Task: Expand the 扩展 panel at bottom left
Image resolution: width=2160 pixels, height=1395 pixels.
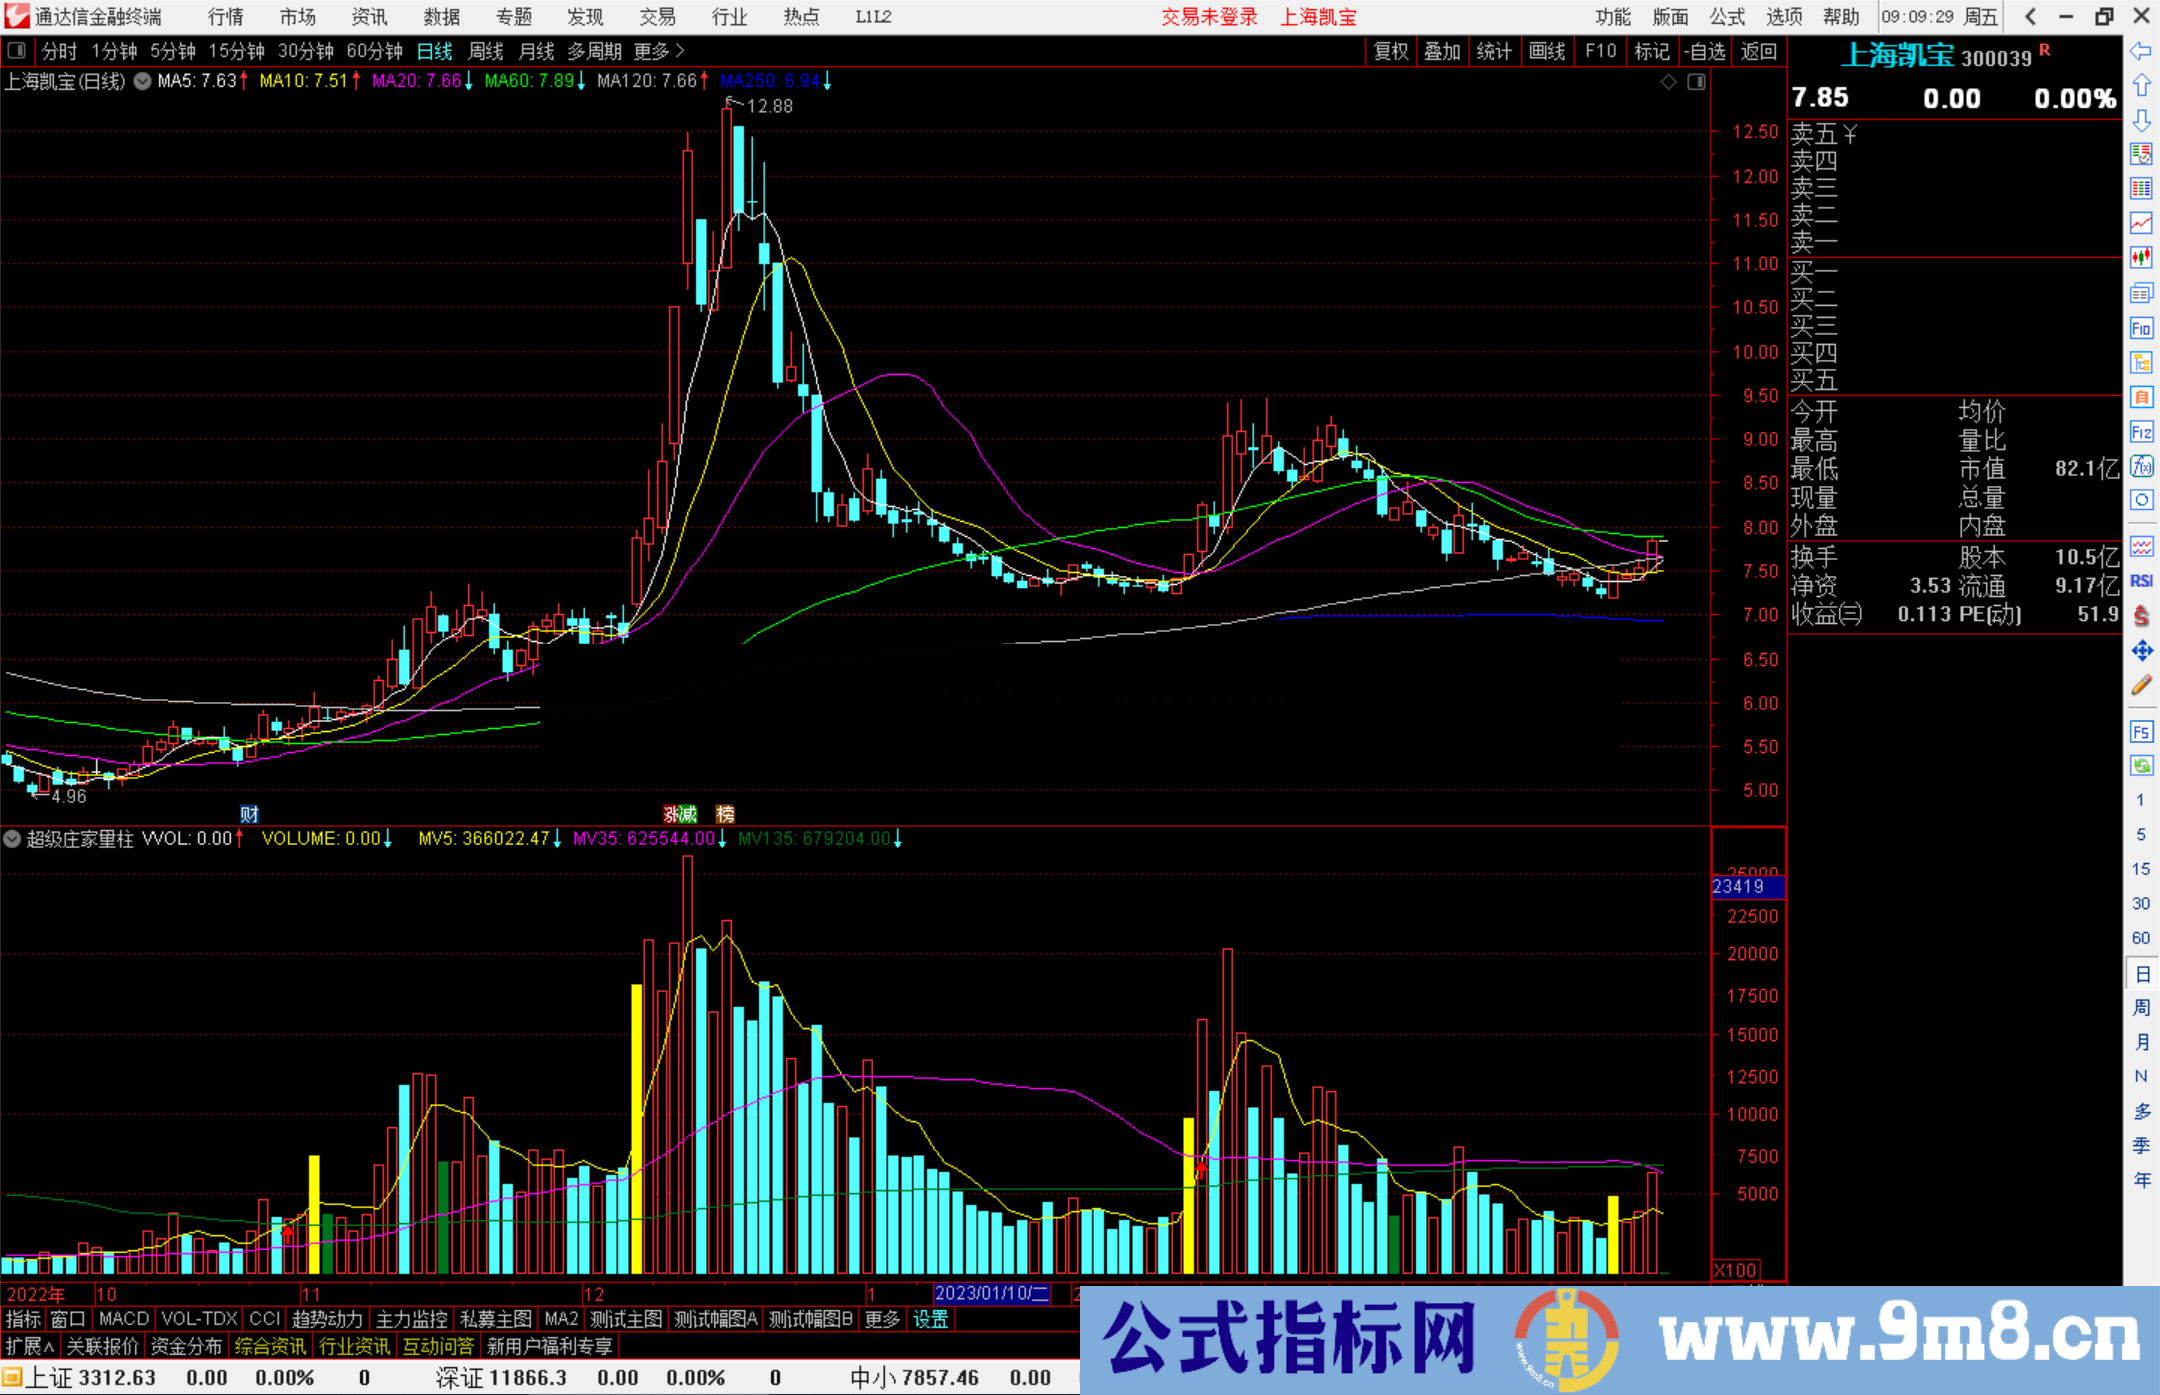Action: pos(30,1347)
